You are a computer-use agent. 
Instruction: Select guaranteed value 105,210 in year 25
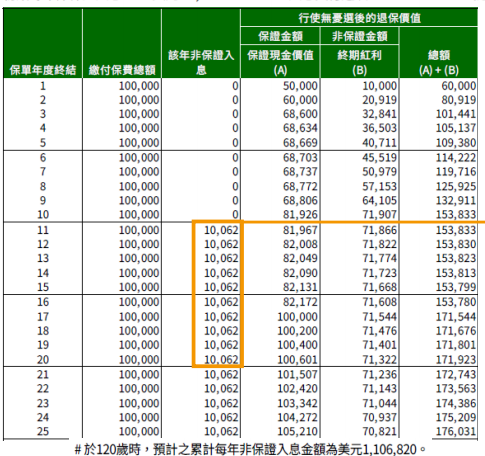298,431
